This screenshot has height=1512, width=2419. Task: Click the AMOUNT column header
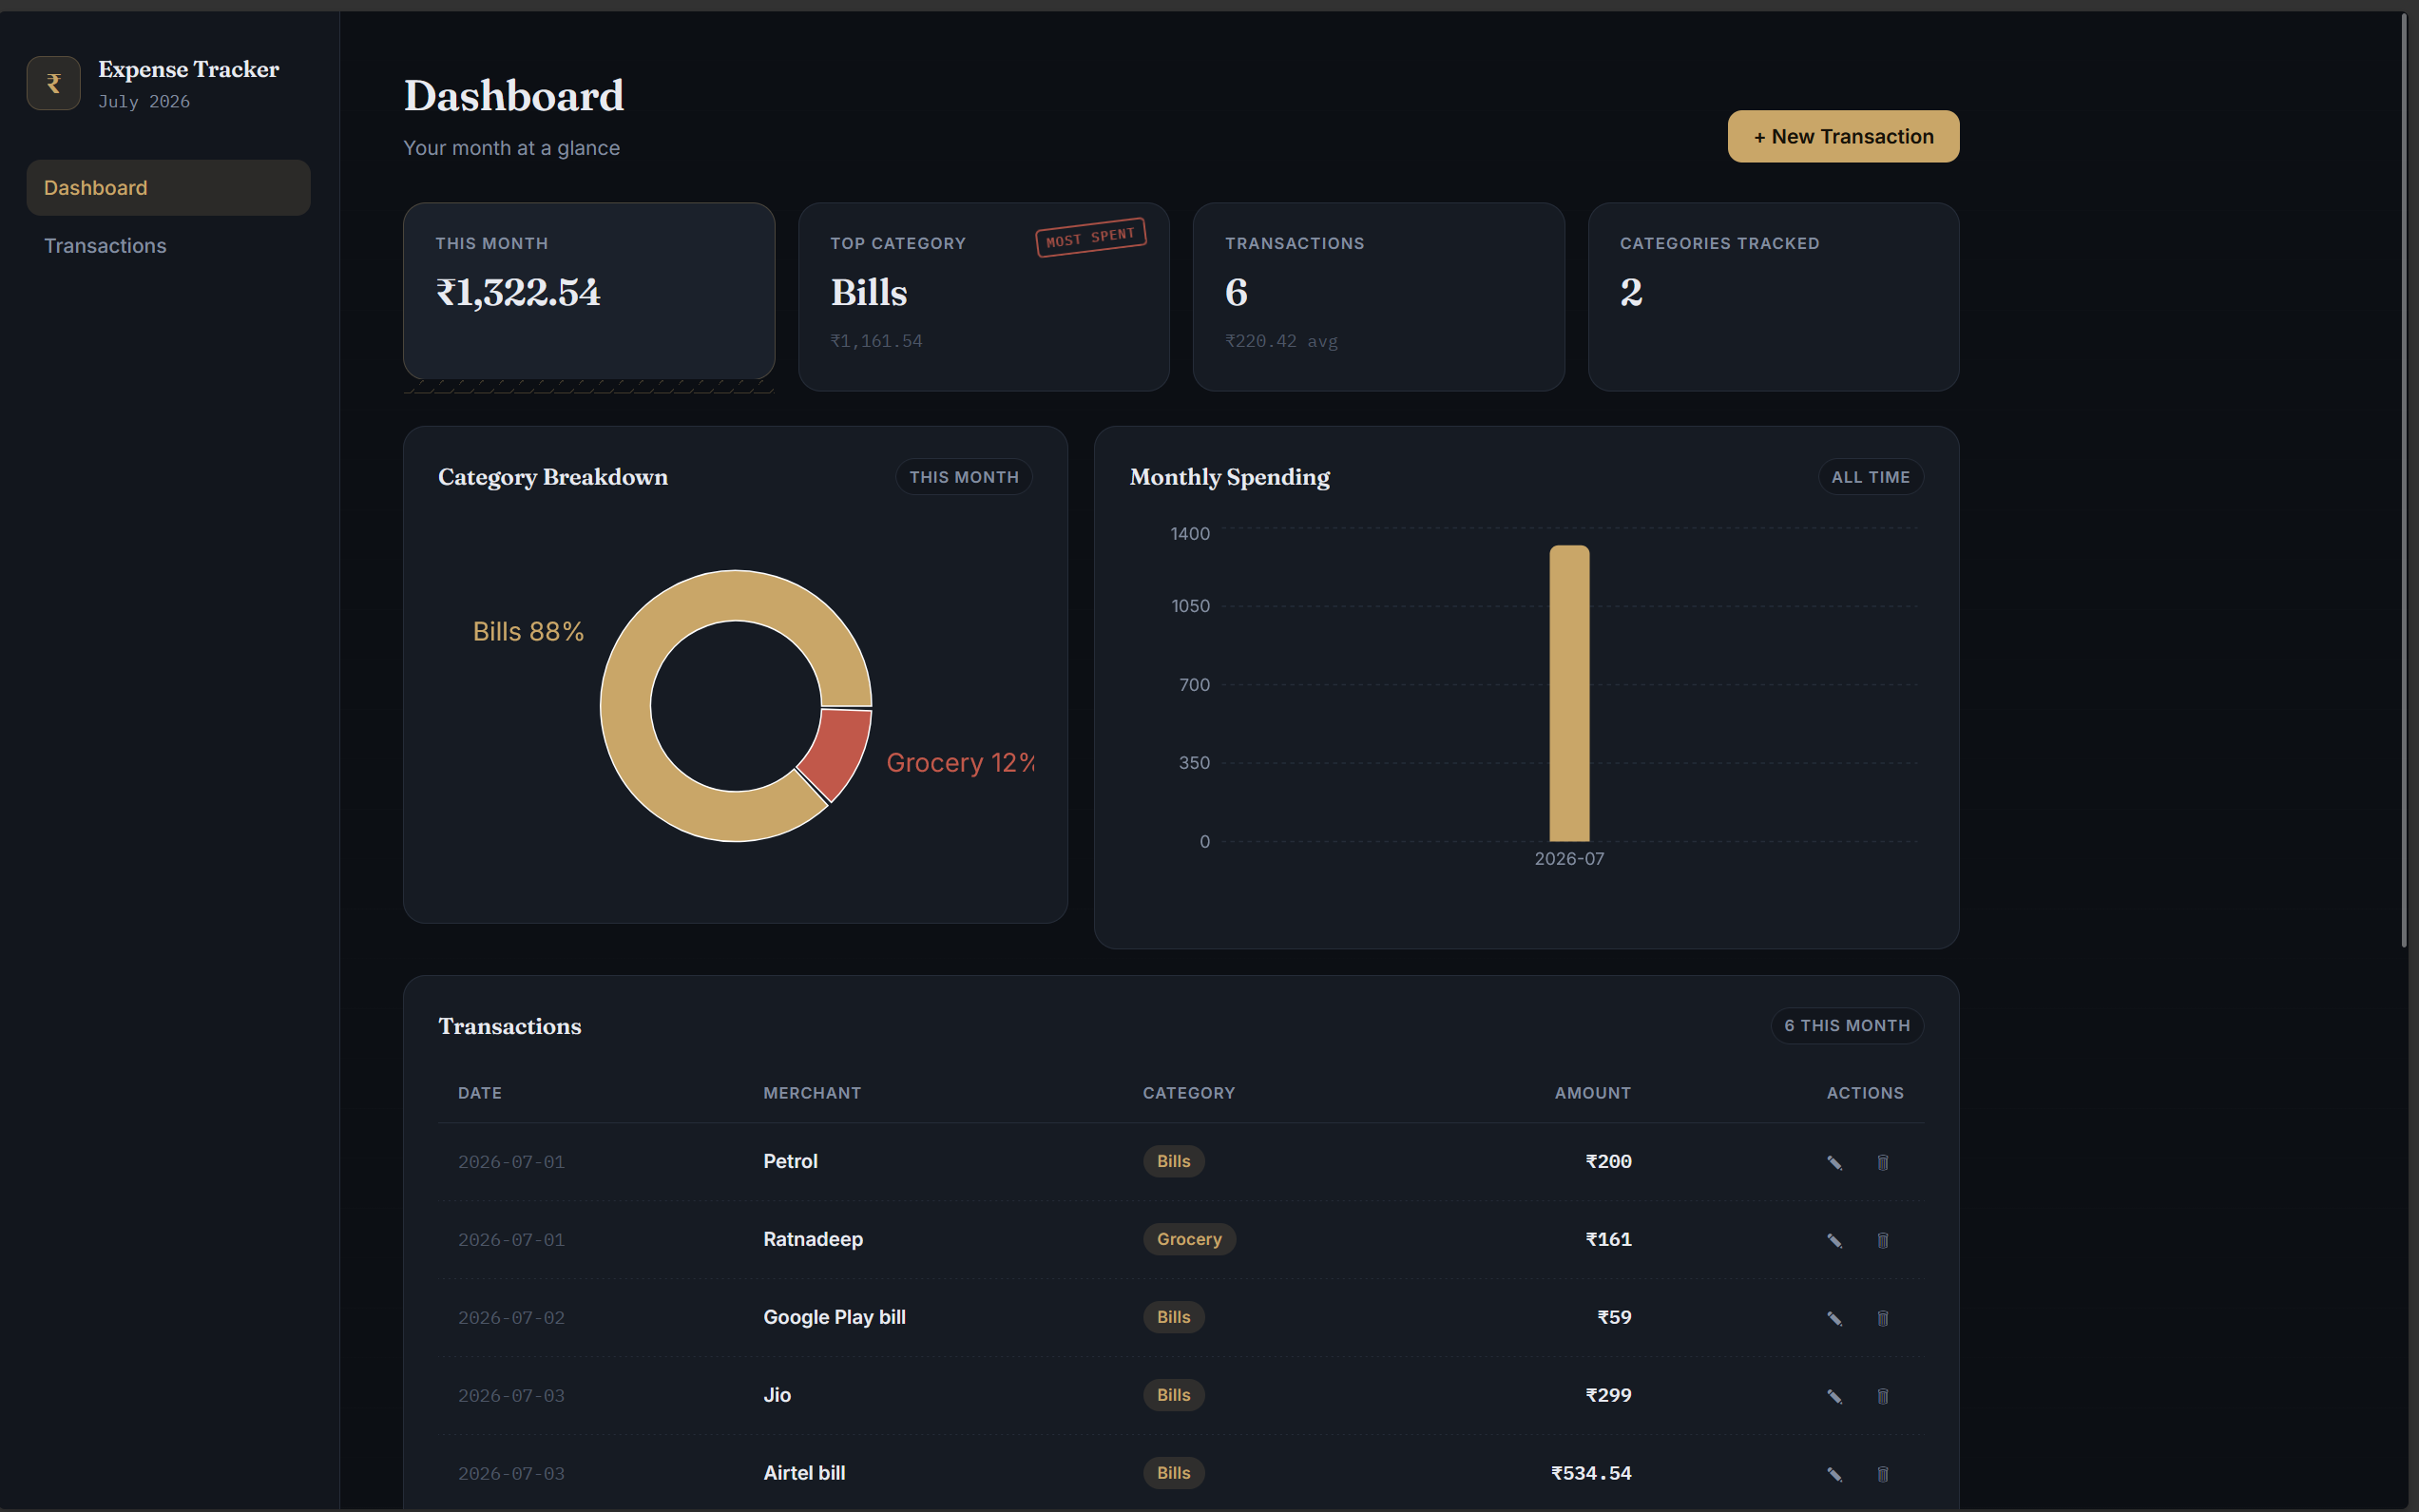[1592, 1093]
